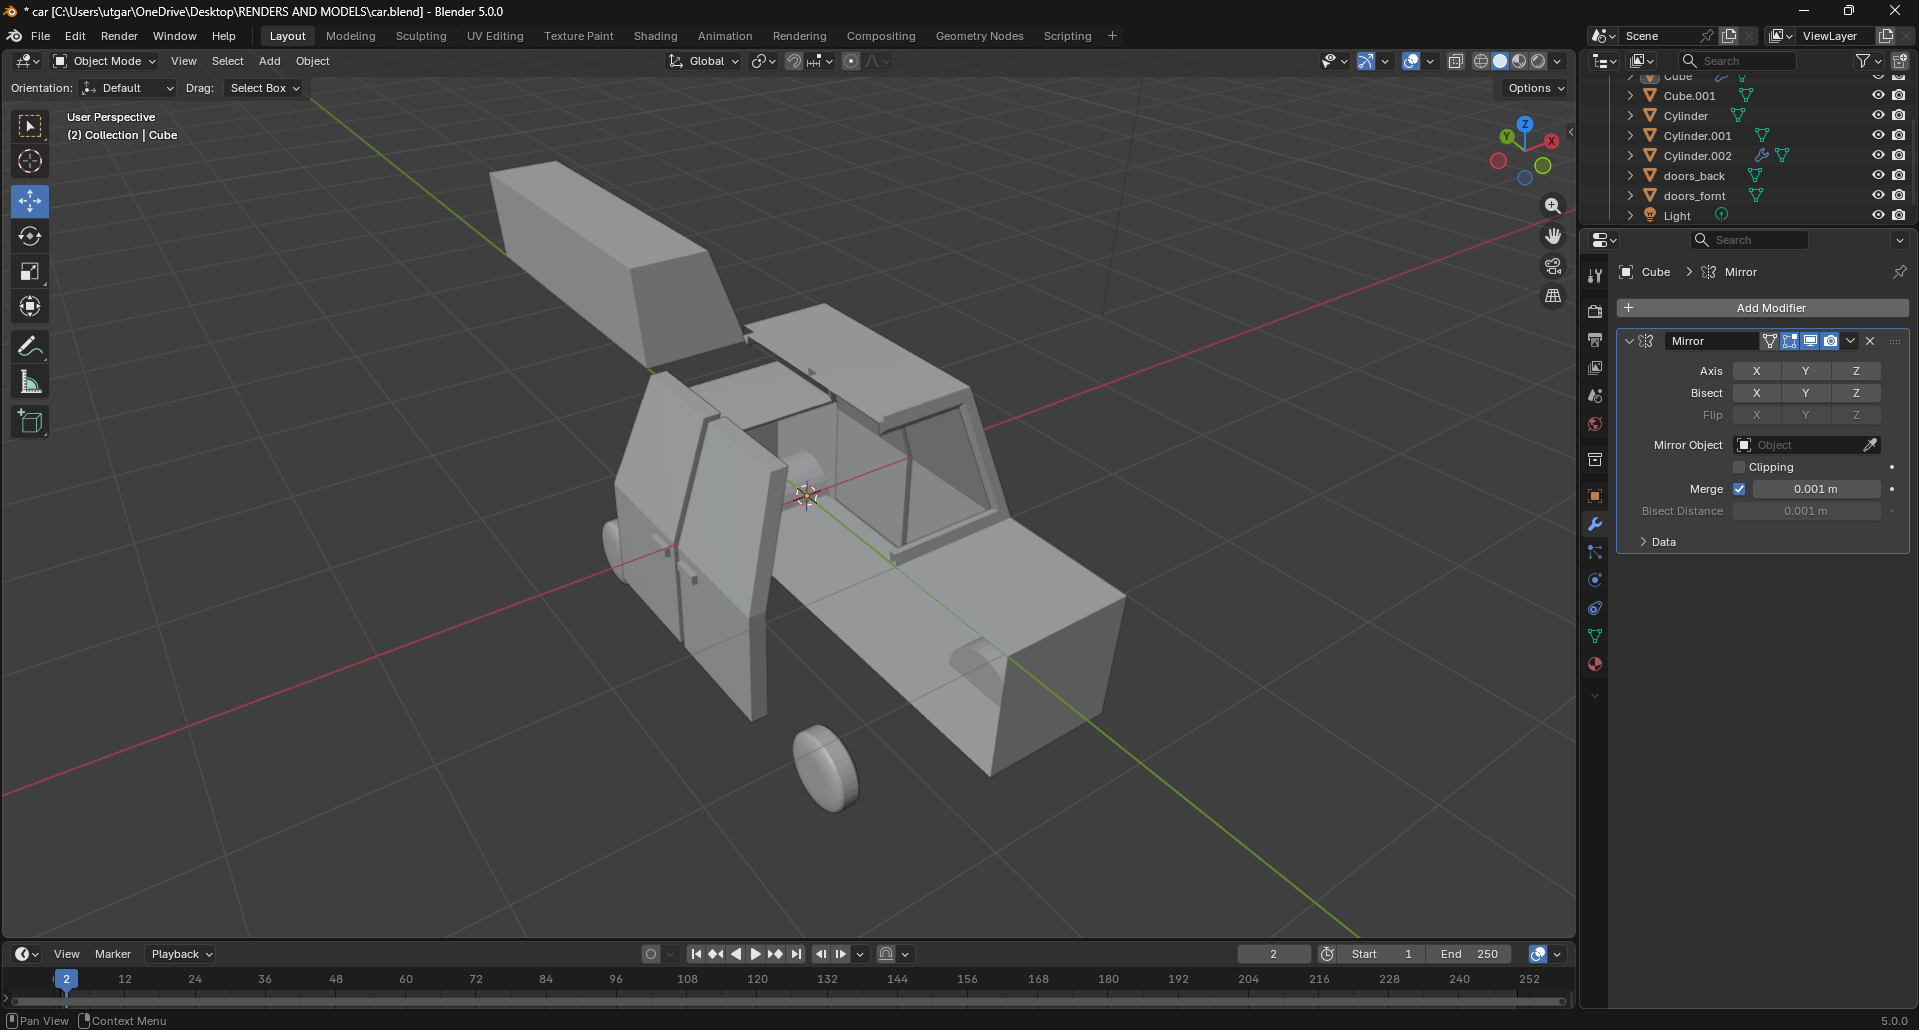Select the Measure tool
Viewport: 1919px width, 1030px height.
[30, 381]
